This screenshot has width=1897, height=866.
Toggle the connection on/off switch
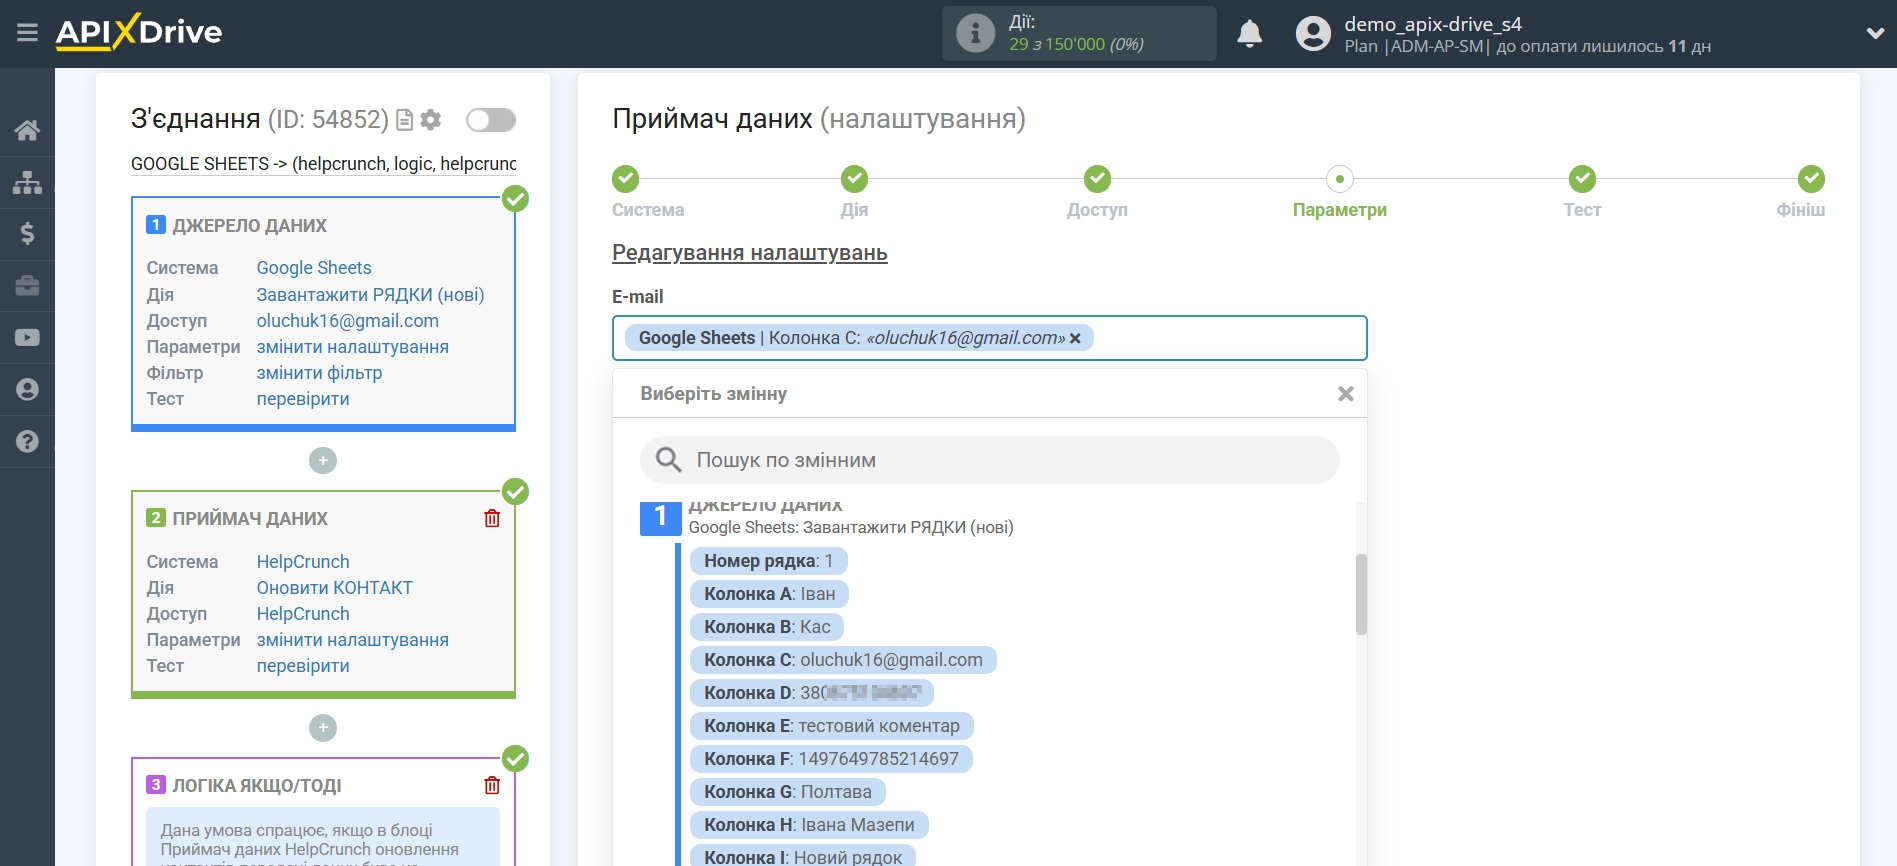pyautogui.click(x=491, y=120)
